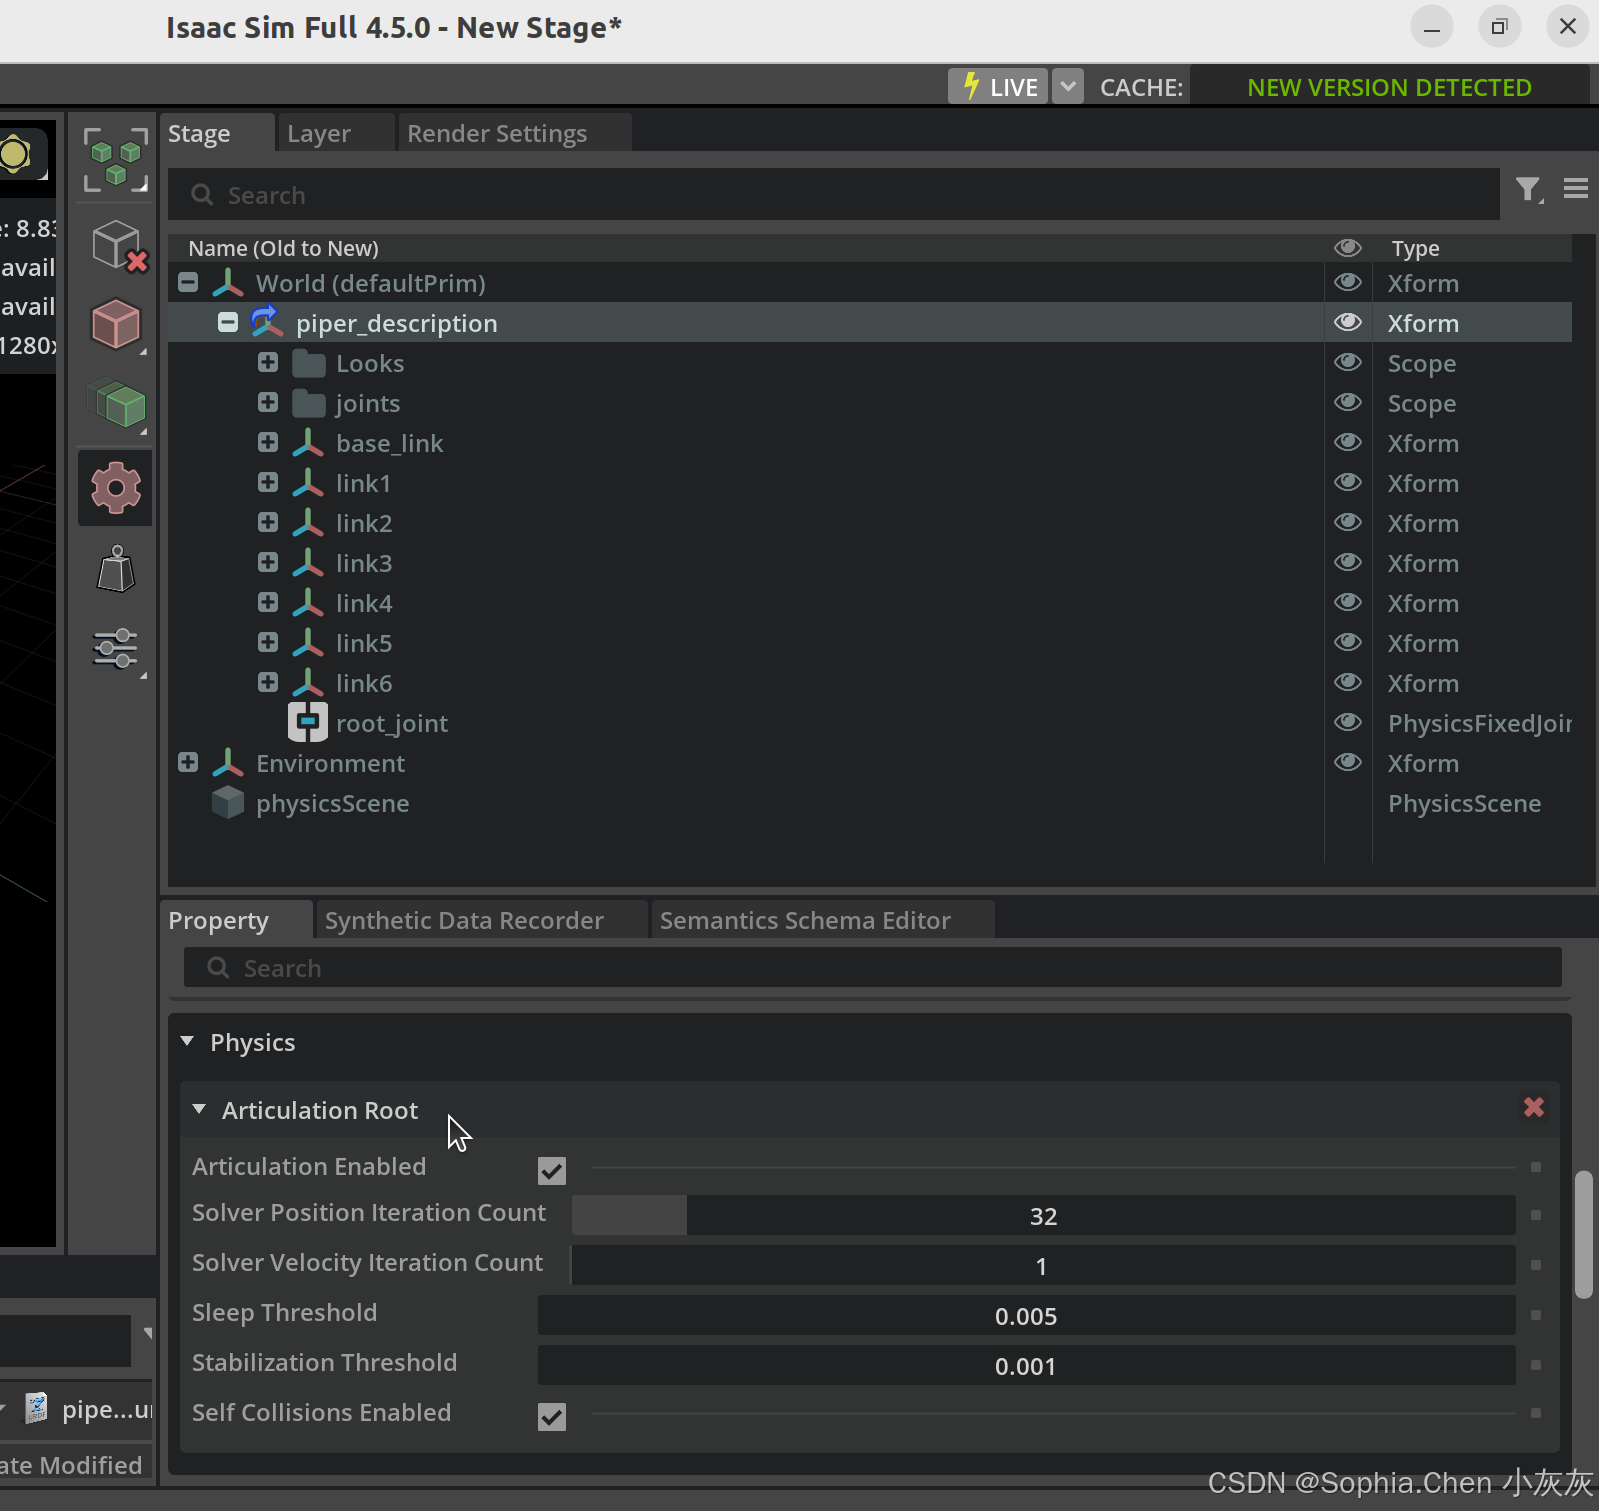Click the Looks folder icon
This screenshot has height=1511, width=1599.
tap(309, 363)
